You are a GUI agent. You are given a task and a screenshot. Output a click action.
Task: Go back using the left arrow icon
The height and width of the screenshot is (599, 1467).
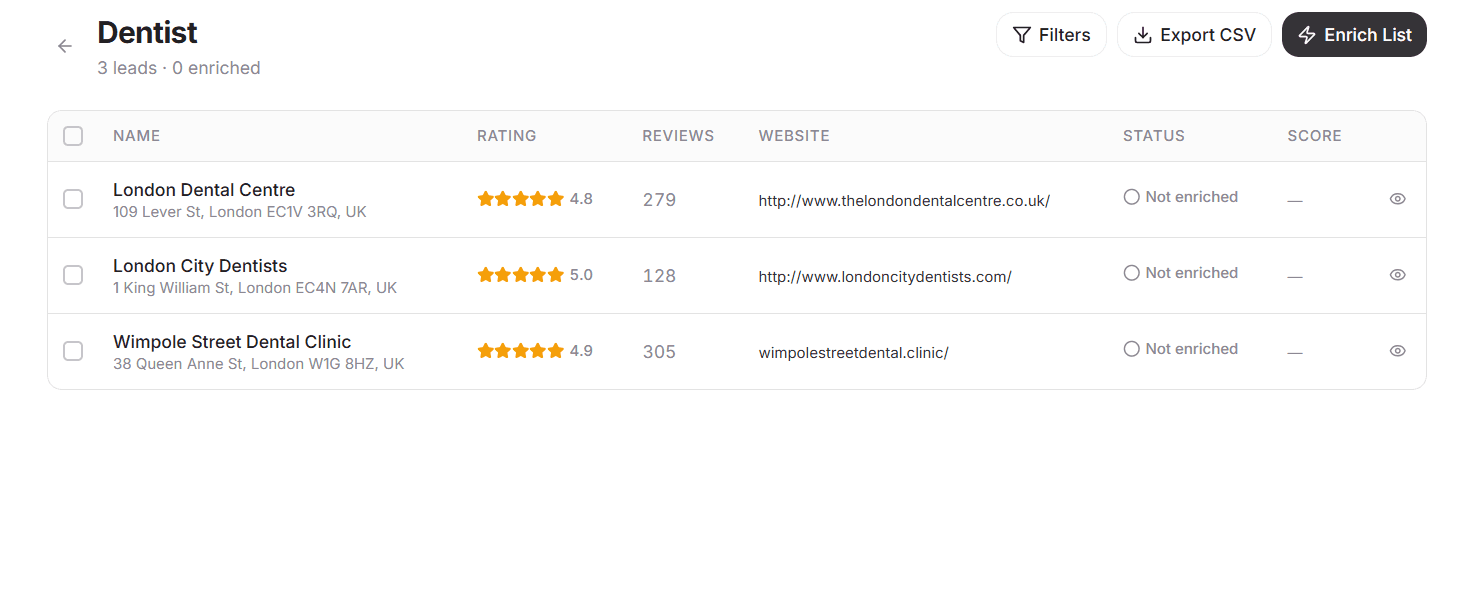point(65,46)
